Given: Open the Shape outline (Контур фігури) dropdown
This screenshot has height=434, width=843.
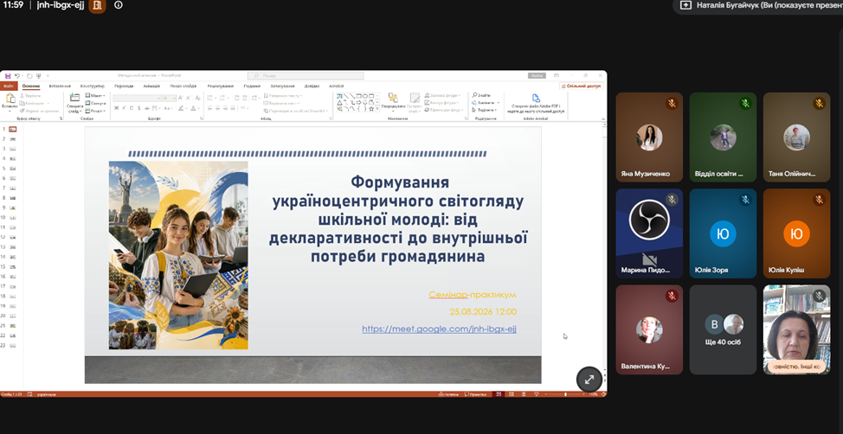Looking at the screenshot, I should 441,103.
